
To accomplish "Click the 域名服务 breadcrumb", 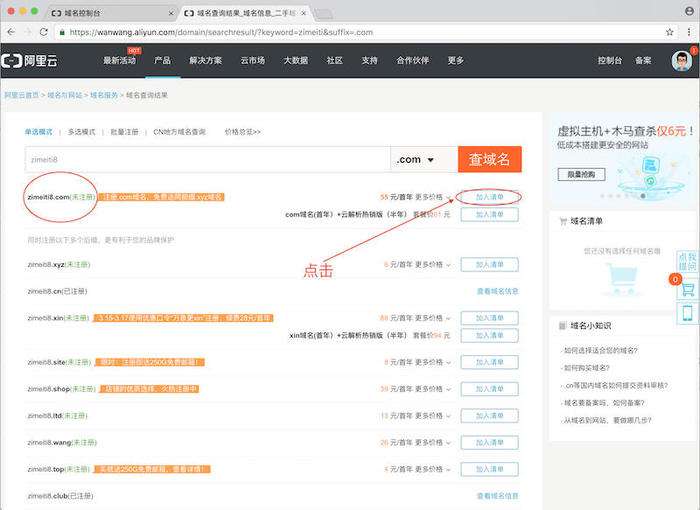I will tap(104, 95).
